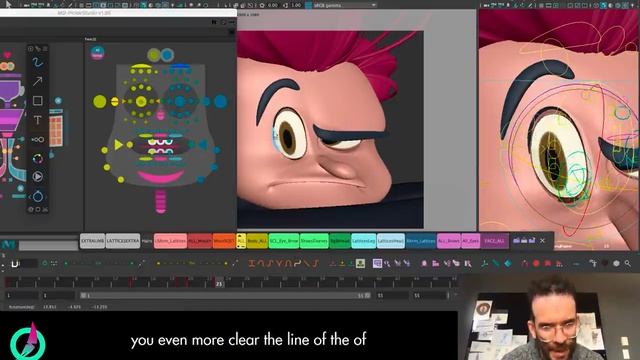Click the ALL_Brows pink shelf button

[x=449, y=241]
